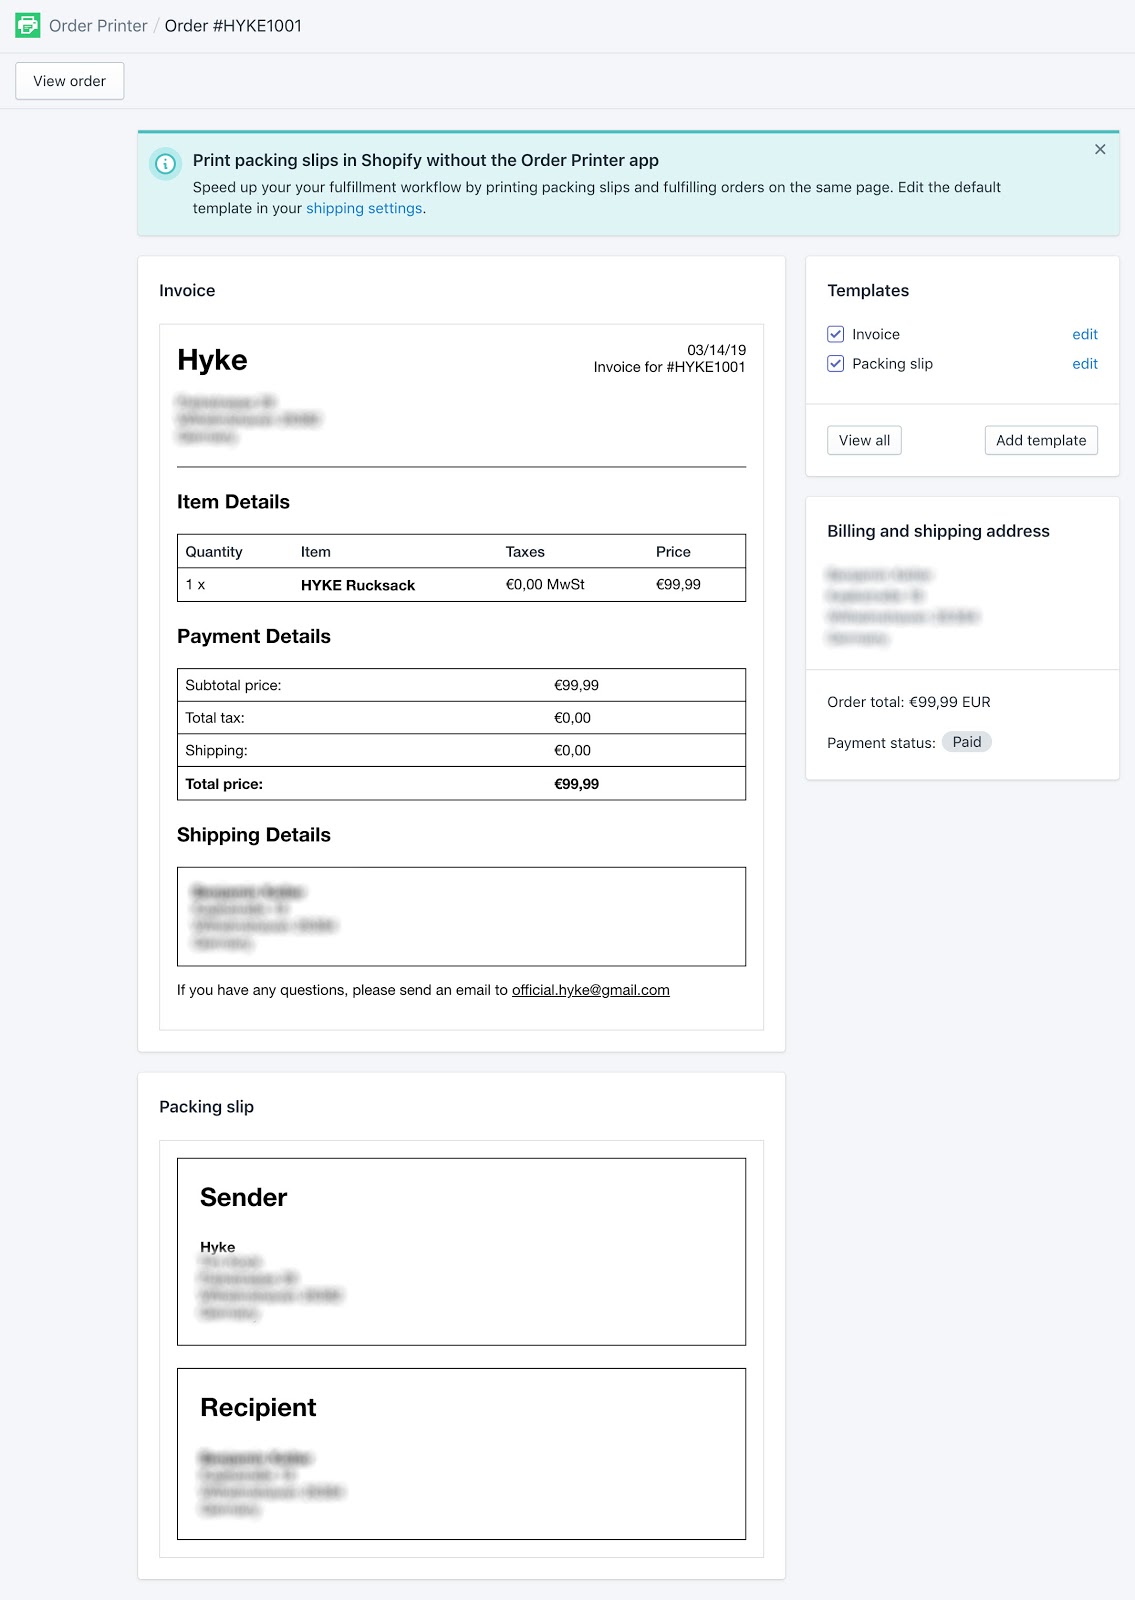Uncheck the Invoice template checkbox

pos(836,334)
